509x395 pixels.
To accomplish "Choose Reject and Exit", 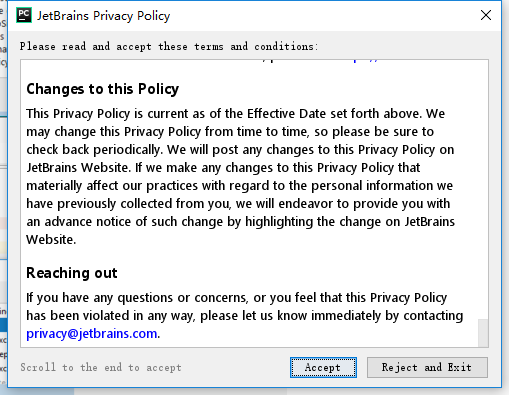I will (427, 367).
